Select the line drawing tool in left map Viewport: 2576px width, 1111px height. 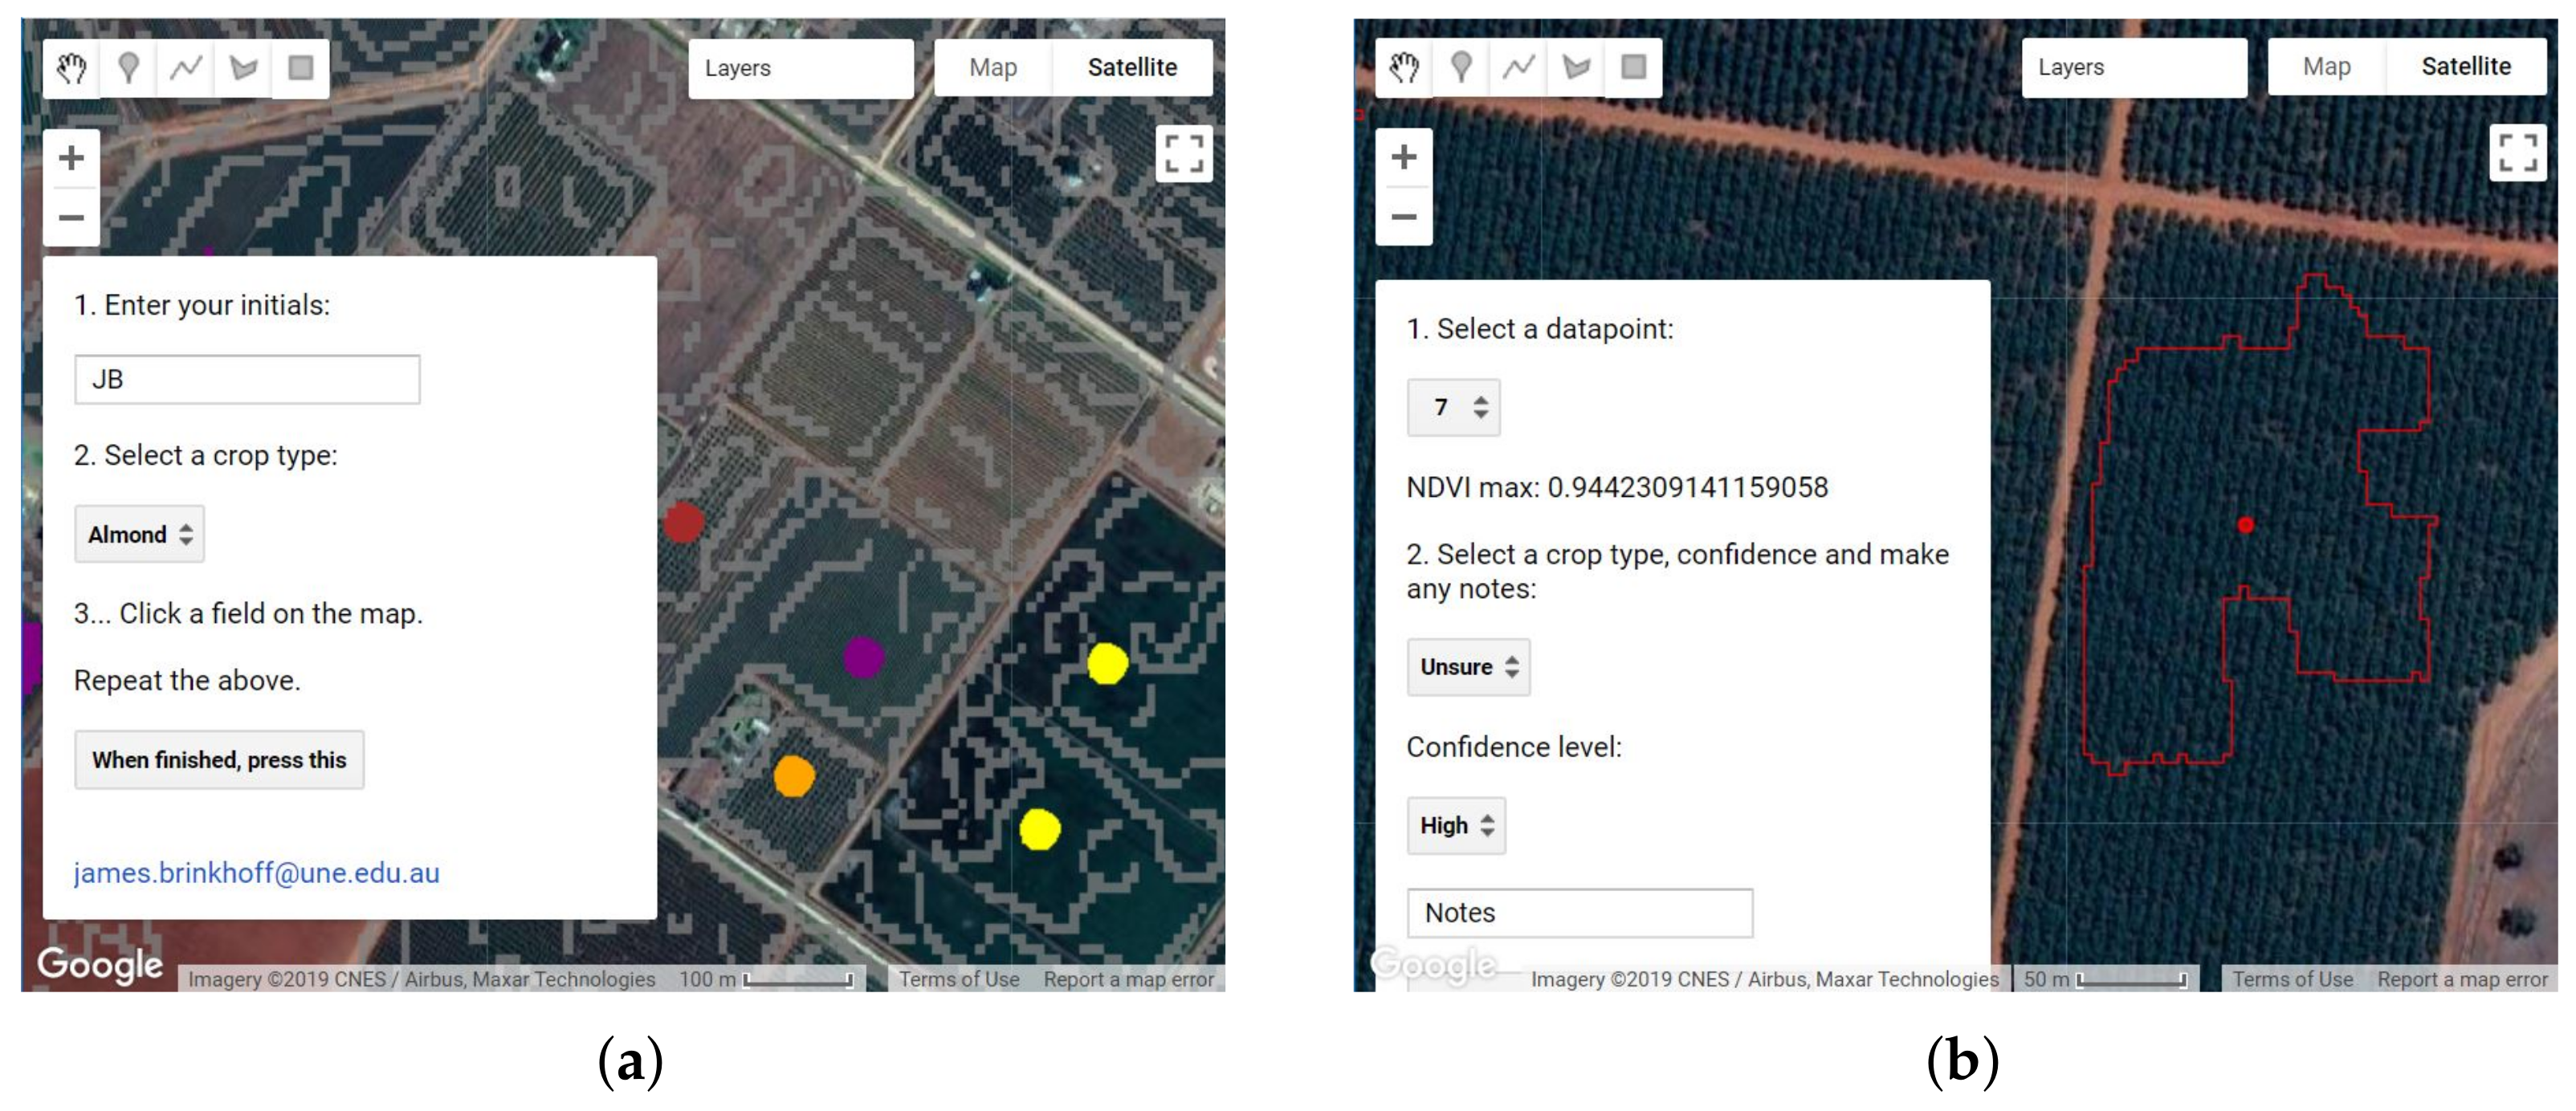(x=186, y=68)
